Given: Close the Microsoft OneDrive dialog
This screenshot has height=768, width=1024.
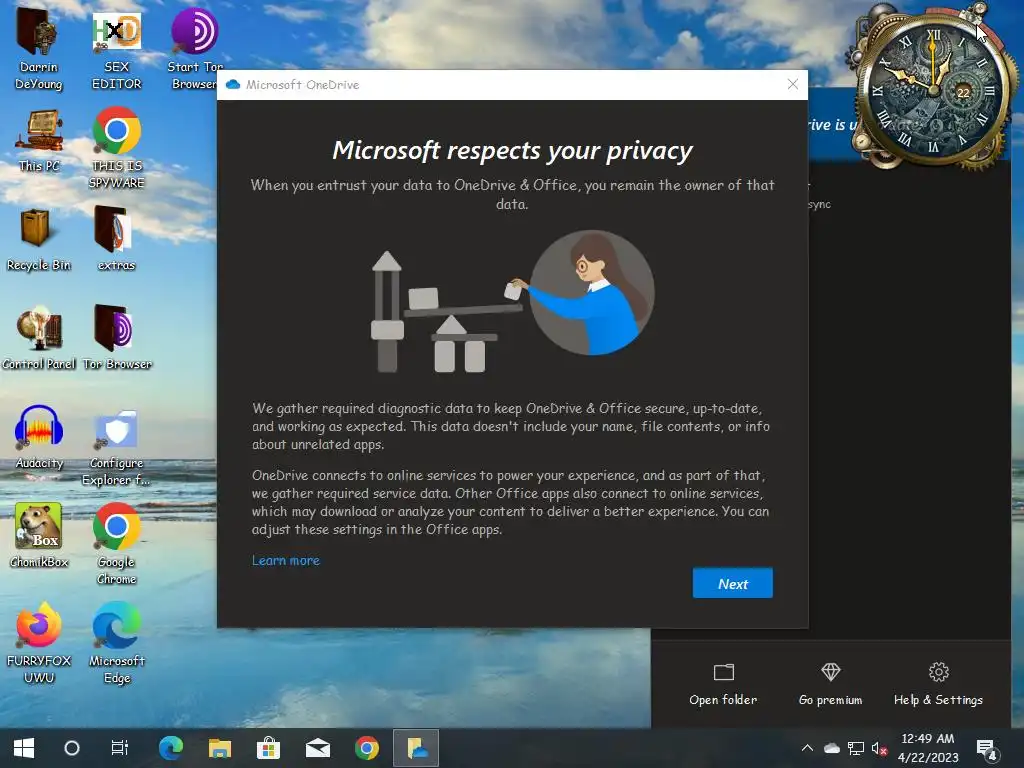Looking at the screenshot, I should (x=792, y=84).
